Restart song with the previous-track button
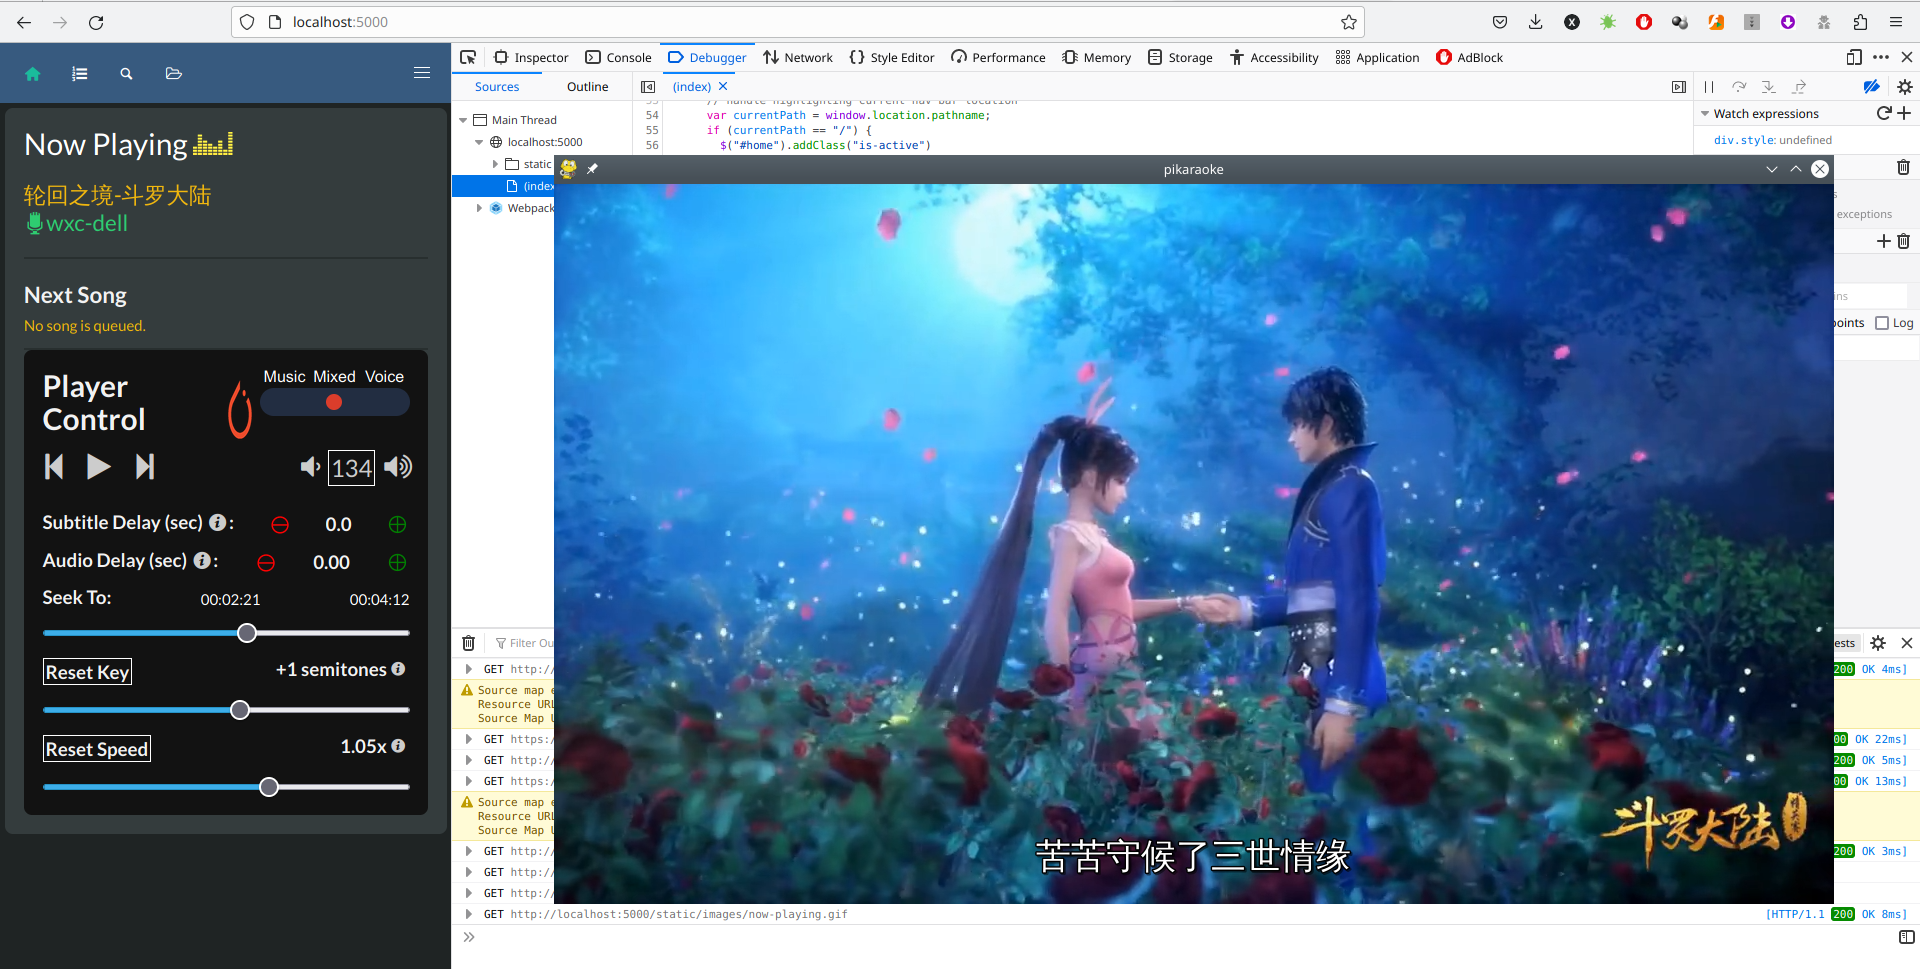 (54, 467)
